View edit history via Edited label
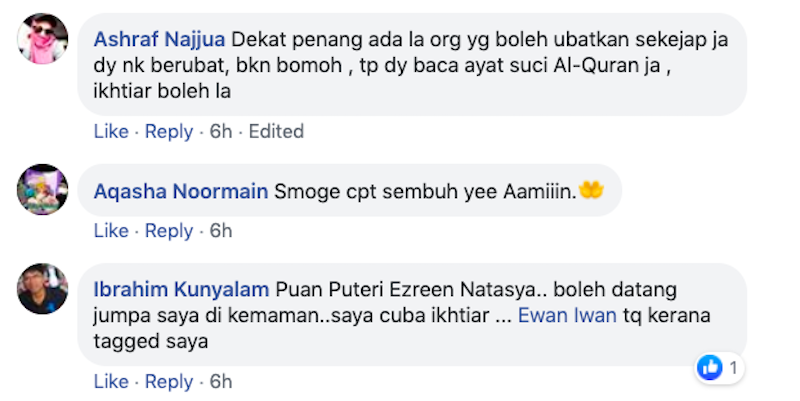Image resolution: width=800 pixels, height=401 pixels. click(x=276, y=131)
